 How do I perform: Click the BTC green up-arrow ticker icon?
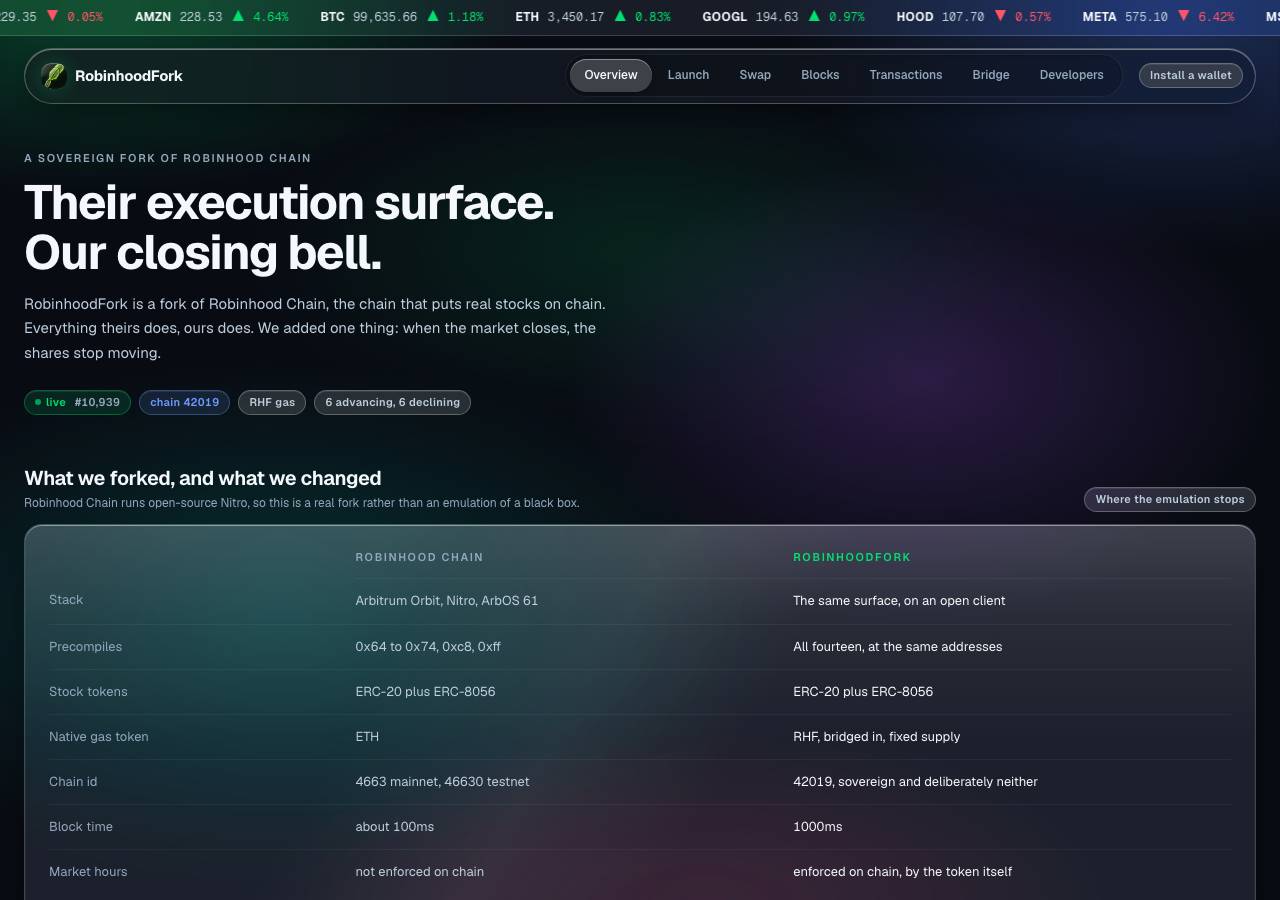point(433,16)
